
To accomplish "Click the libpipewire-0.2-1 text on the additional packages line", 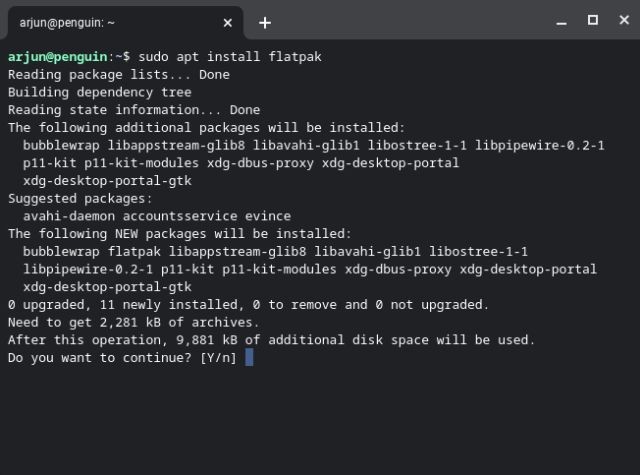I will (540, 146).
